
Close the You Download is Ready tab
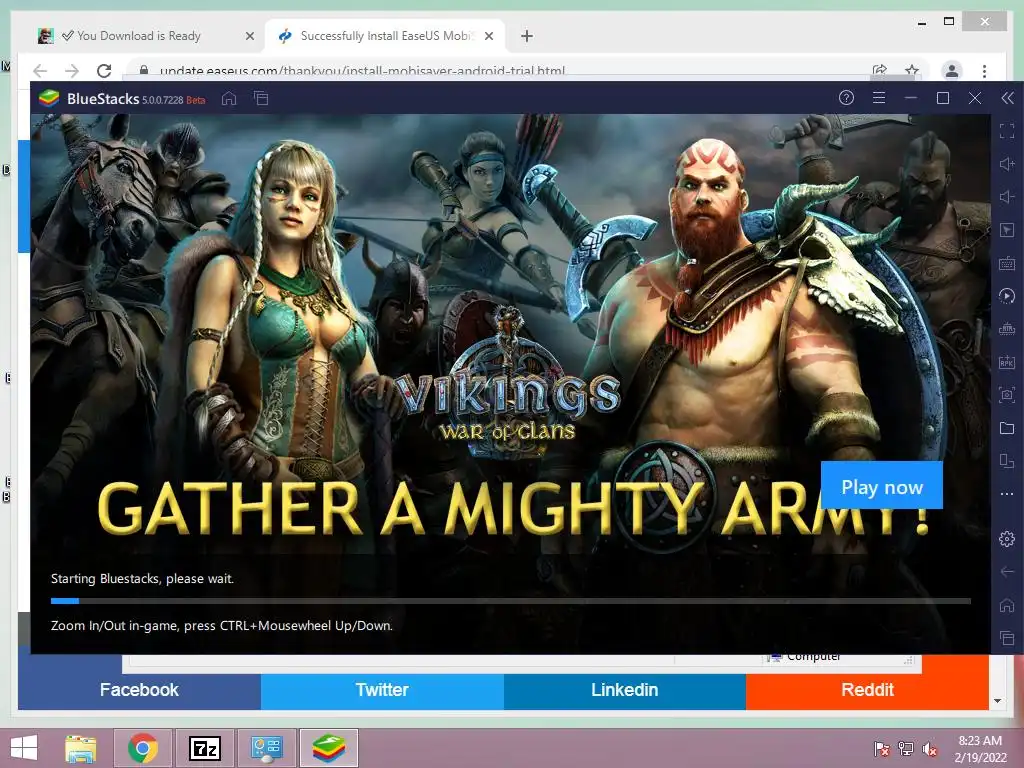pyautogui.click(x=249, y=36)
